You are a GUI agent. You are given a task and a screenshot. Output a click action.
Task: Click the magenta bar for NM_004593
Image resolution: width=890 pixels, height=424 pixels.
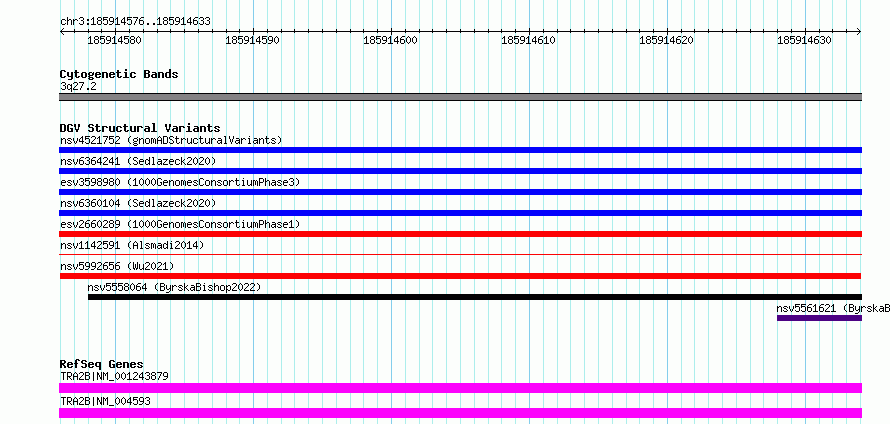[x=460, y=413]
